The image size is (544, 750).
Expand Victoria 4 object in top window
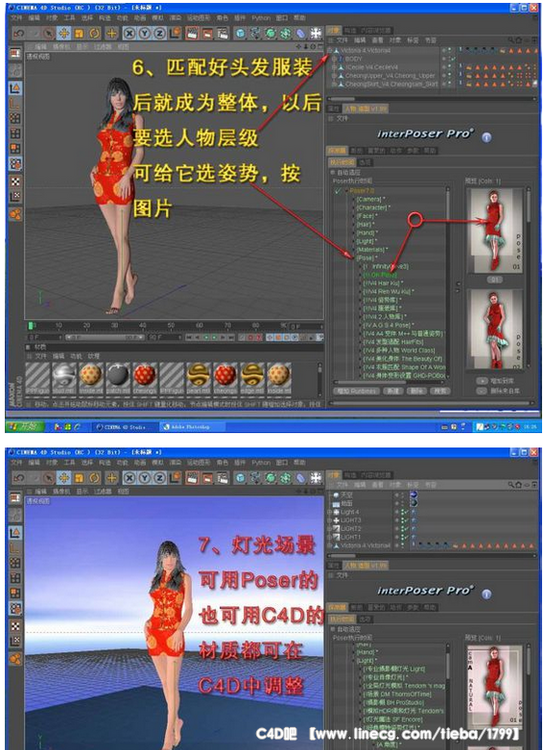pos(330,50)
